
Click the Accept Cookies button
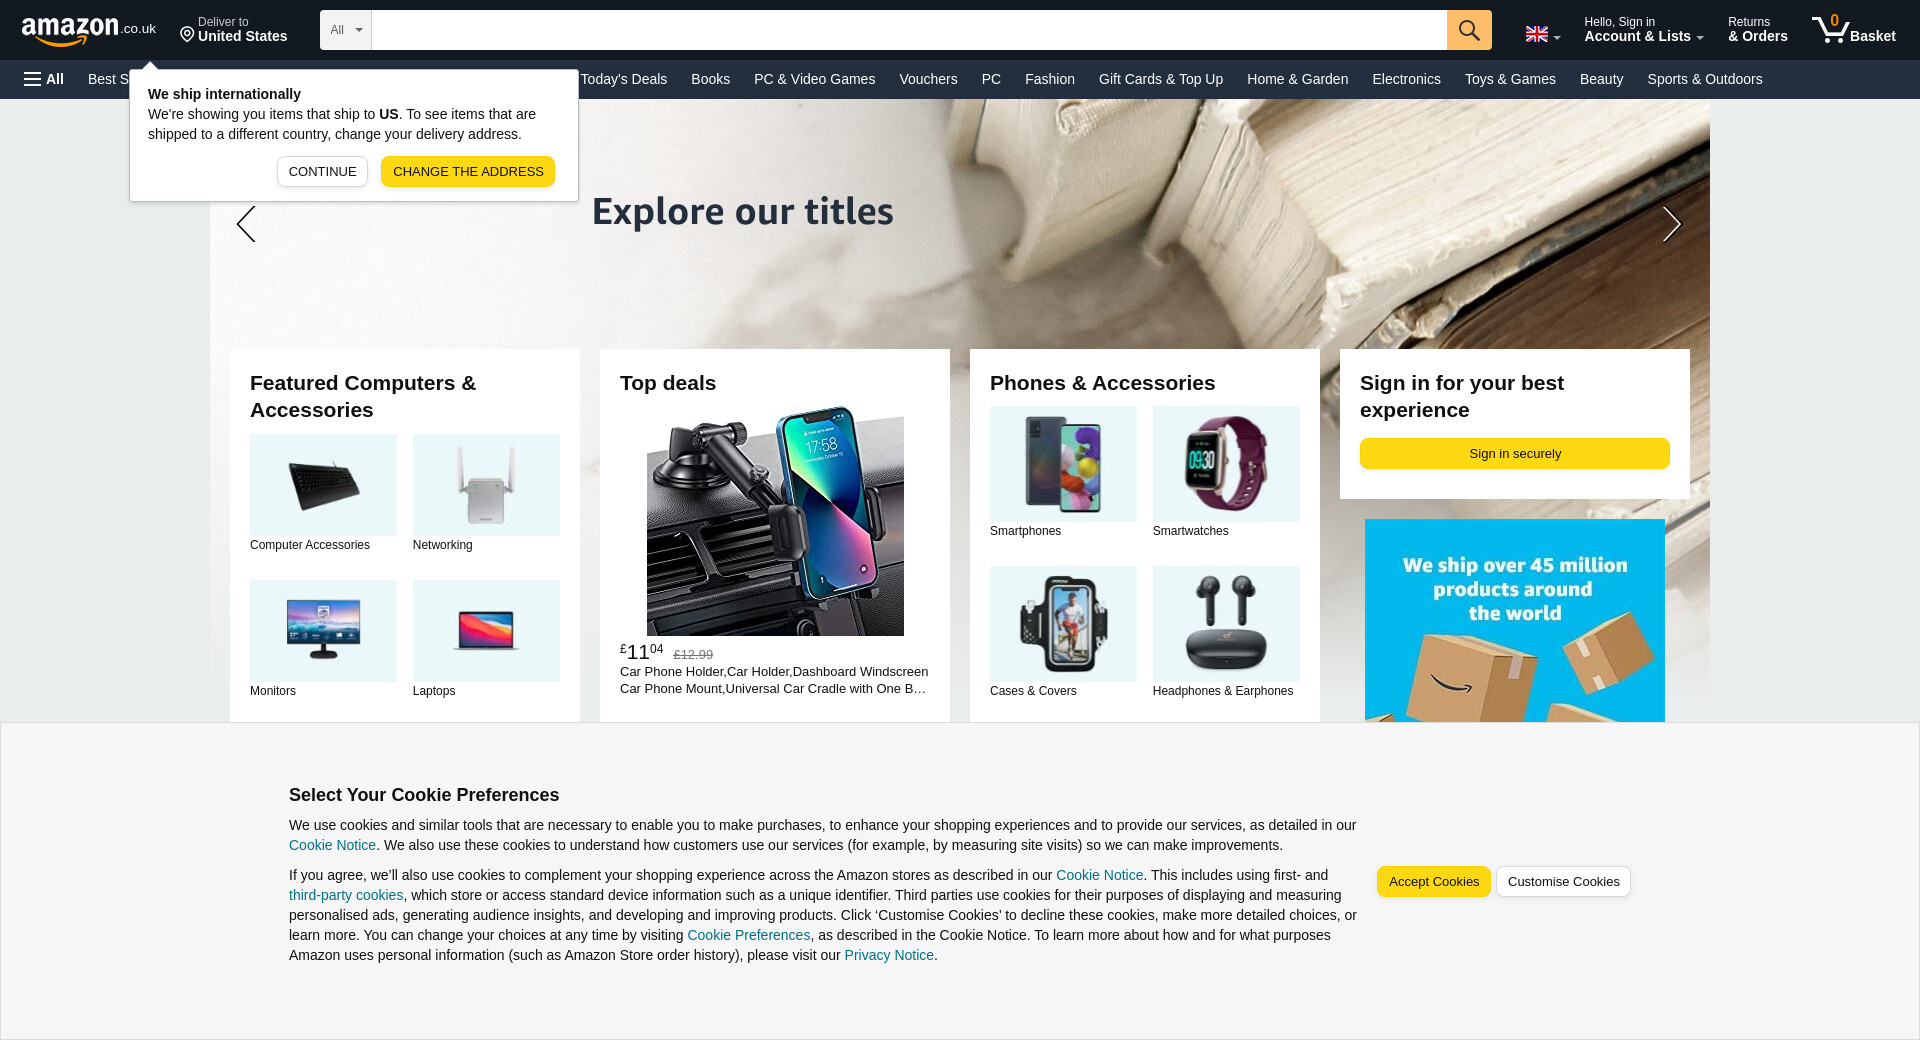(x=1433, y=881)
